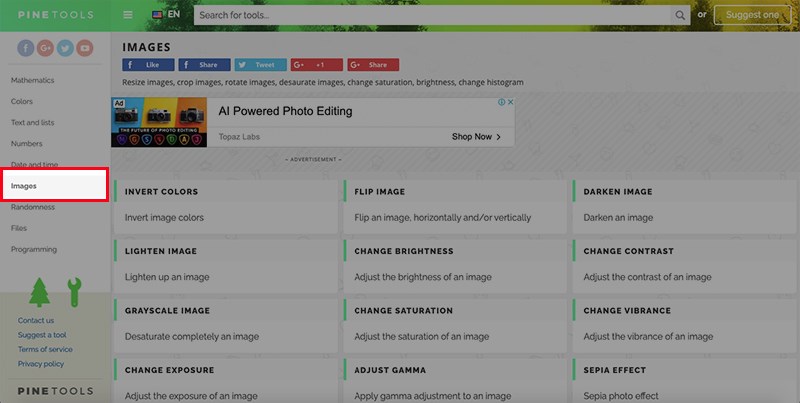The image size is (800, 403).
Task: Focus the Search for tools field
Action: click(x=432, y=15)
